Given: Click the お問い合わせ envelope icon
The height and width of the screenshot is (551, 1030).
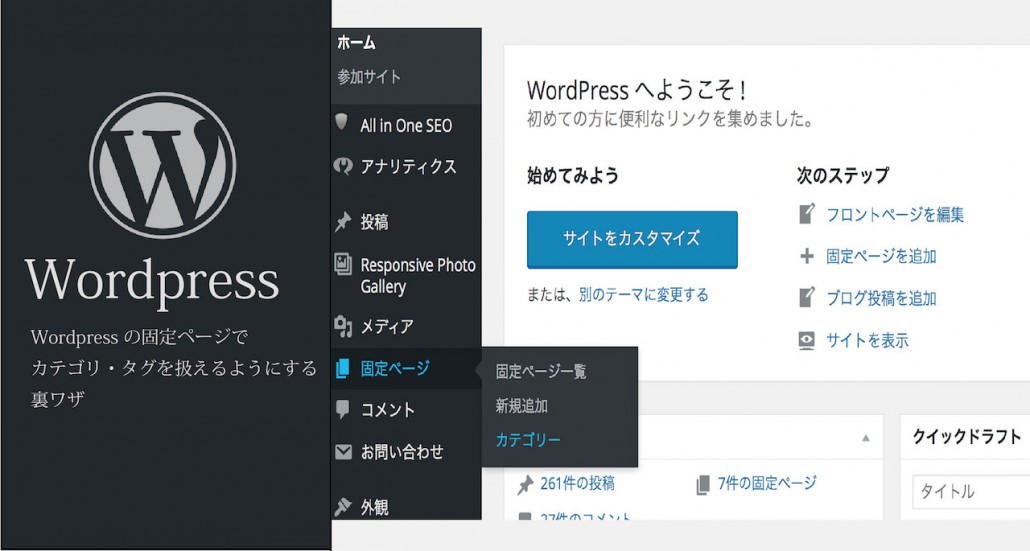Looking at the screenshot, I should coord(343,452).
